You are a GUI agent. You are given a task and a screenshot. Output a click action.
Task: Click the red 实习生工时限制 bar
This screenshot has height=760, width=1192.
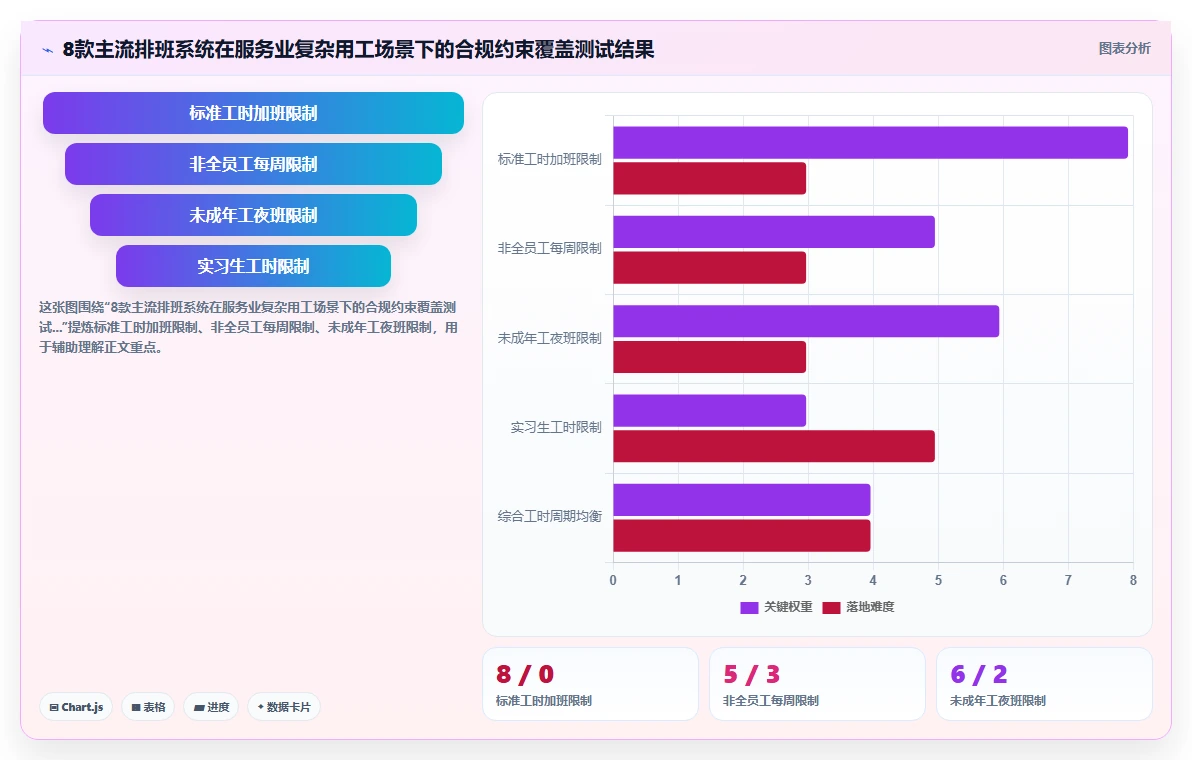pos(774,446)
